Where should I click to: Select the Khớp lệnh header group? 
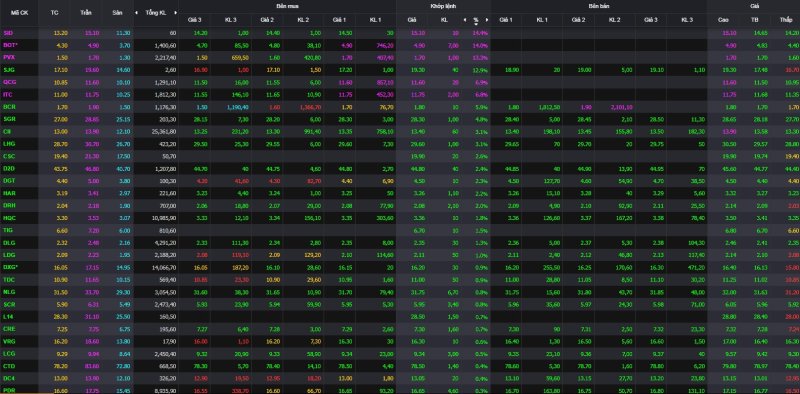443,6
